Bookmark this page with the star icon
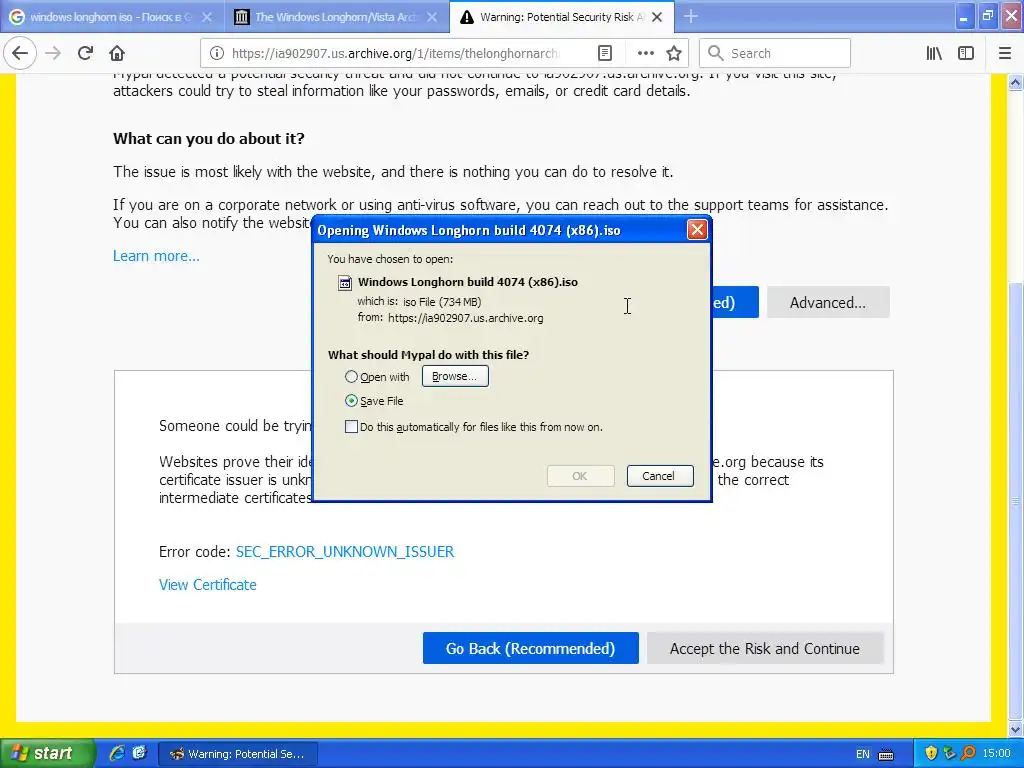 [x=674, y=54]
